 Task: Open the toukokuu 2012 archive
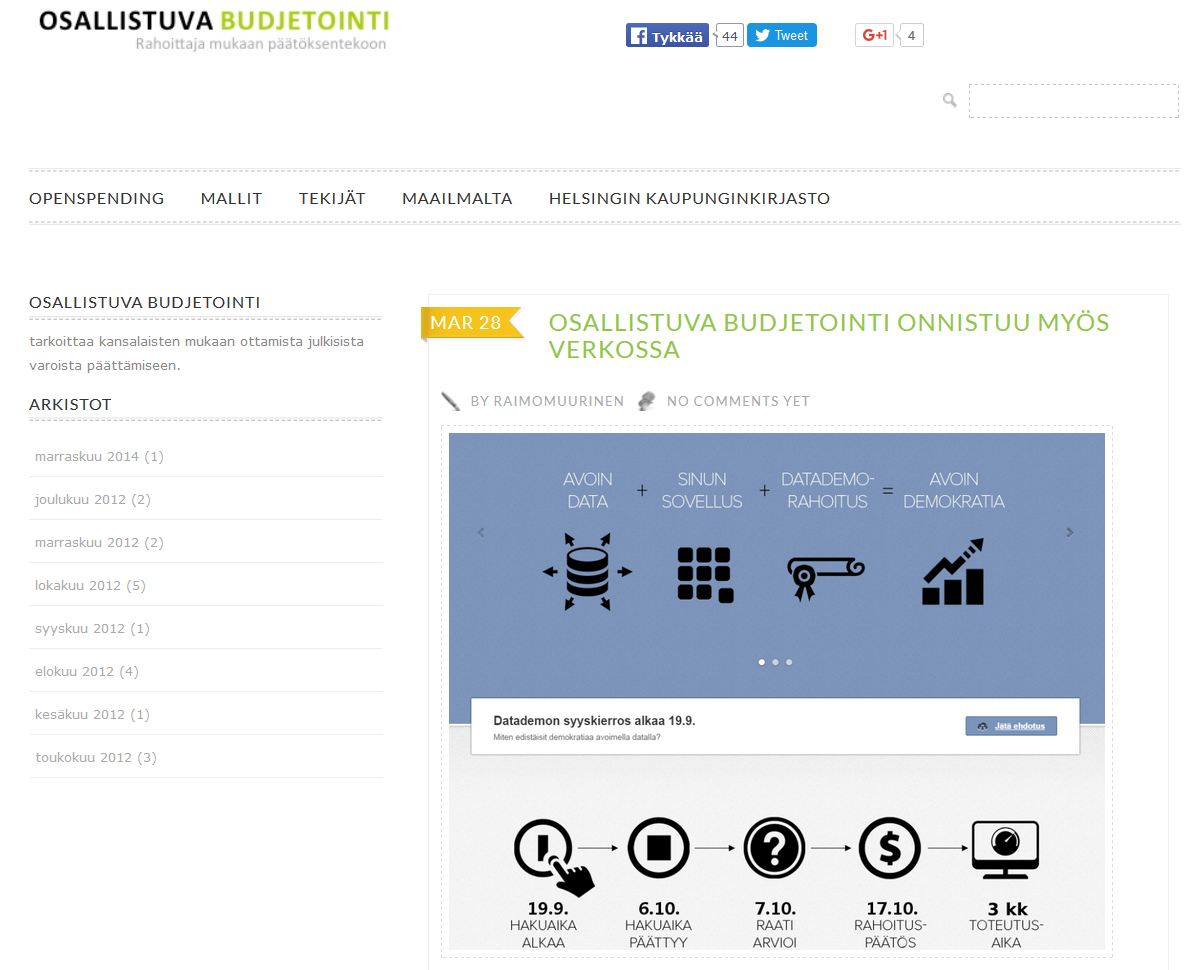(96, 757)
